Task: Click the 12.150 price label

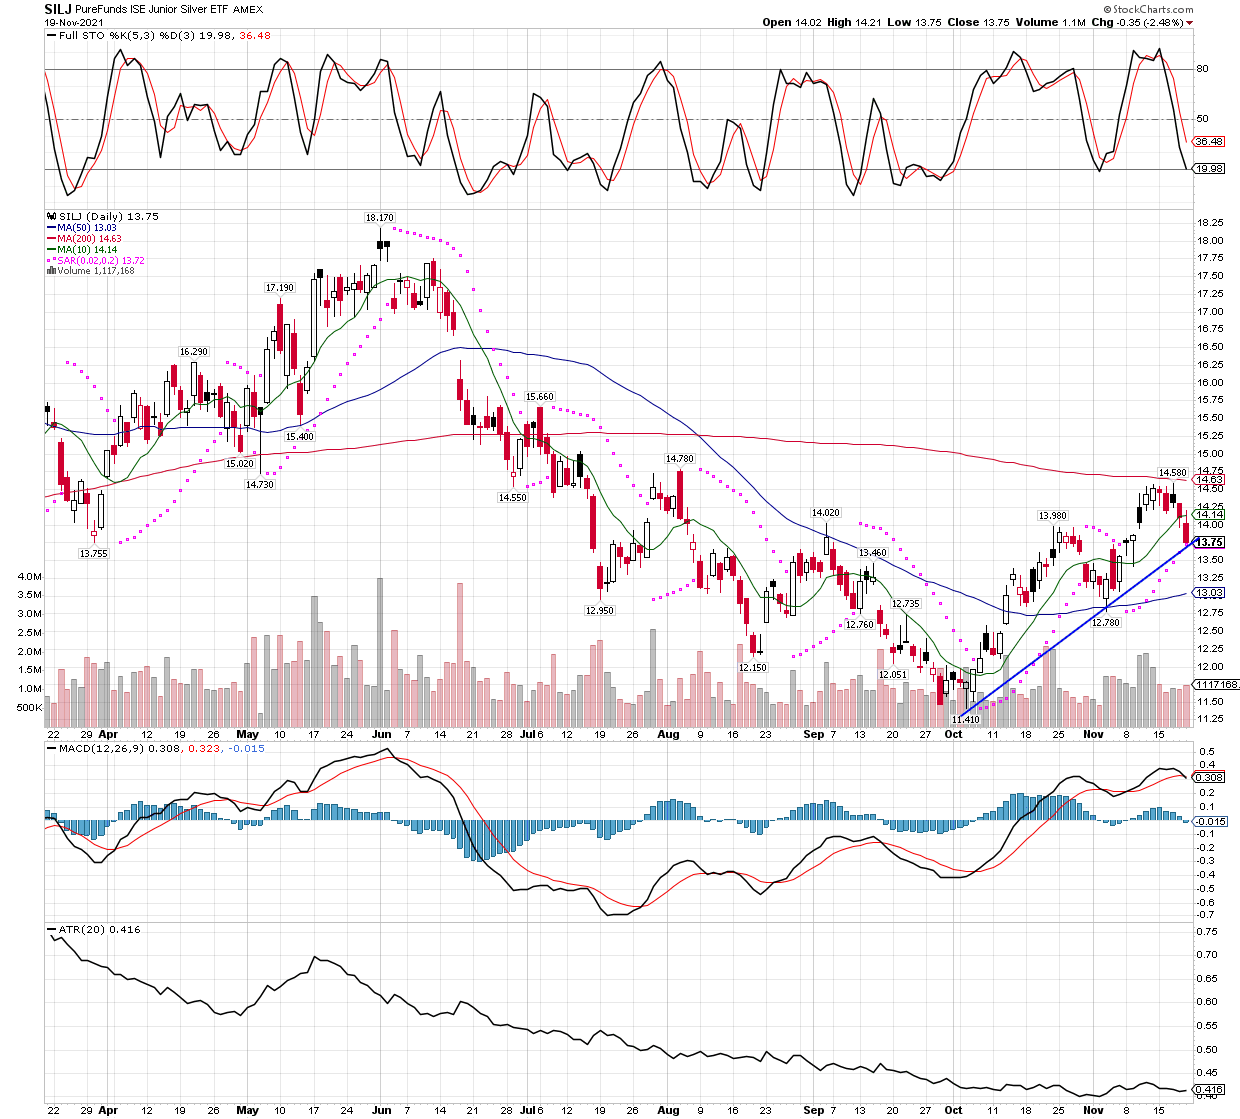Action: [x=753, y=667]
